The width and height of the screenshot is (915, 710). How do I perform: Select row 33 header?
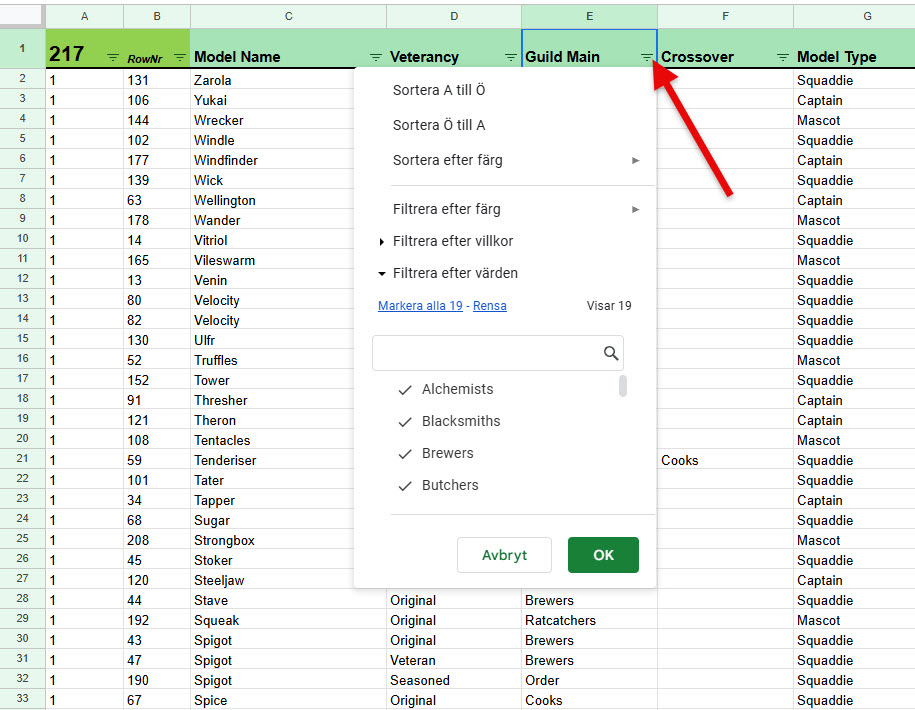point(23,698)
